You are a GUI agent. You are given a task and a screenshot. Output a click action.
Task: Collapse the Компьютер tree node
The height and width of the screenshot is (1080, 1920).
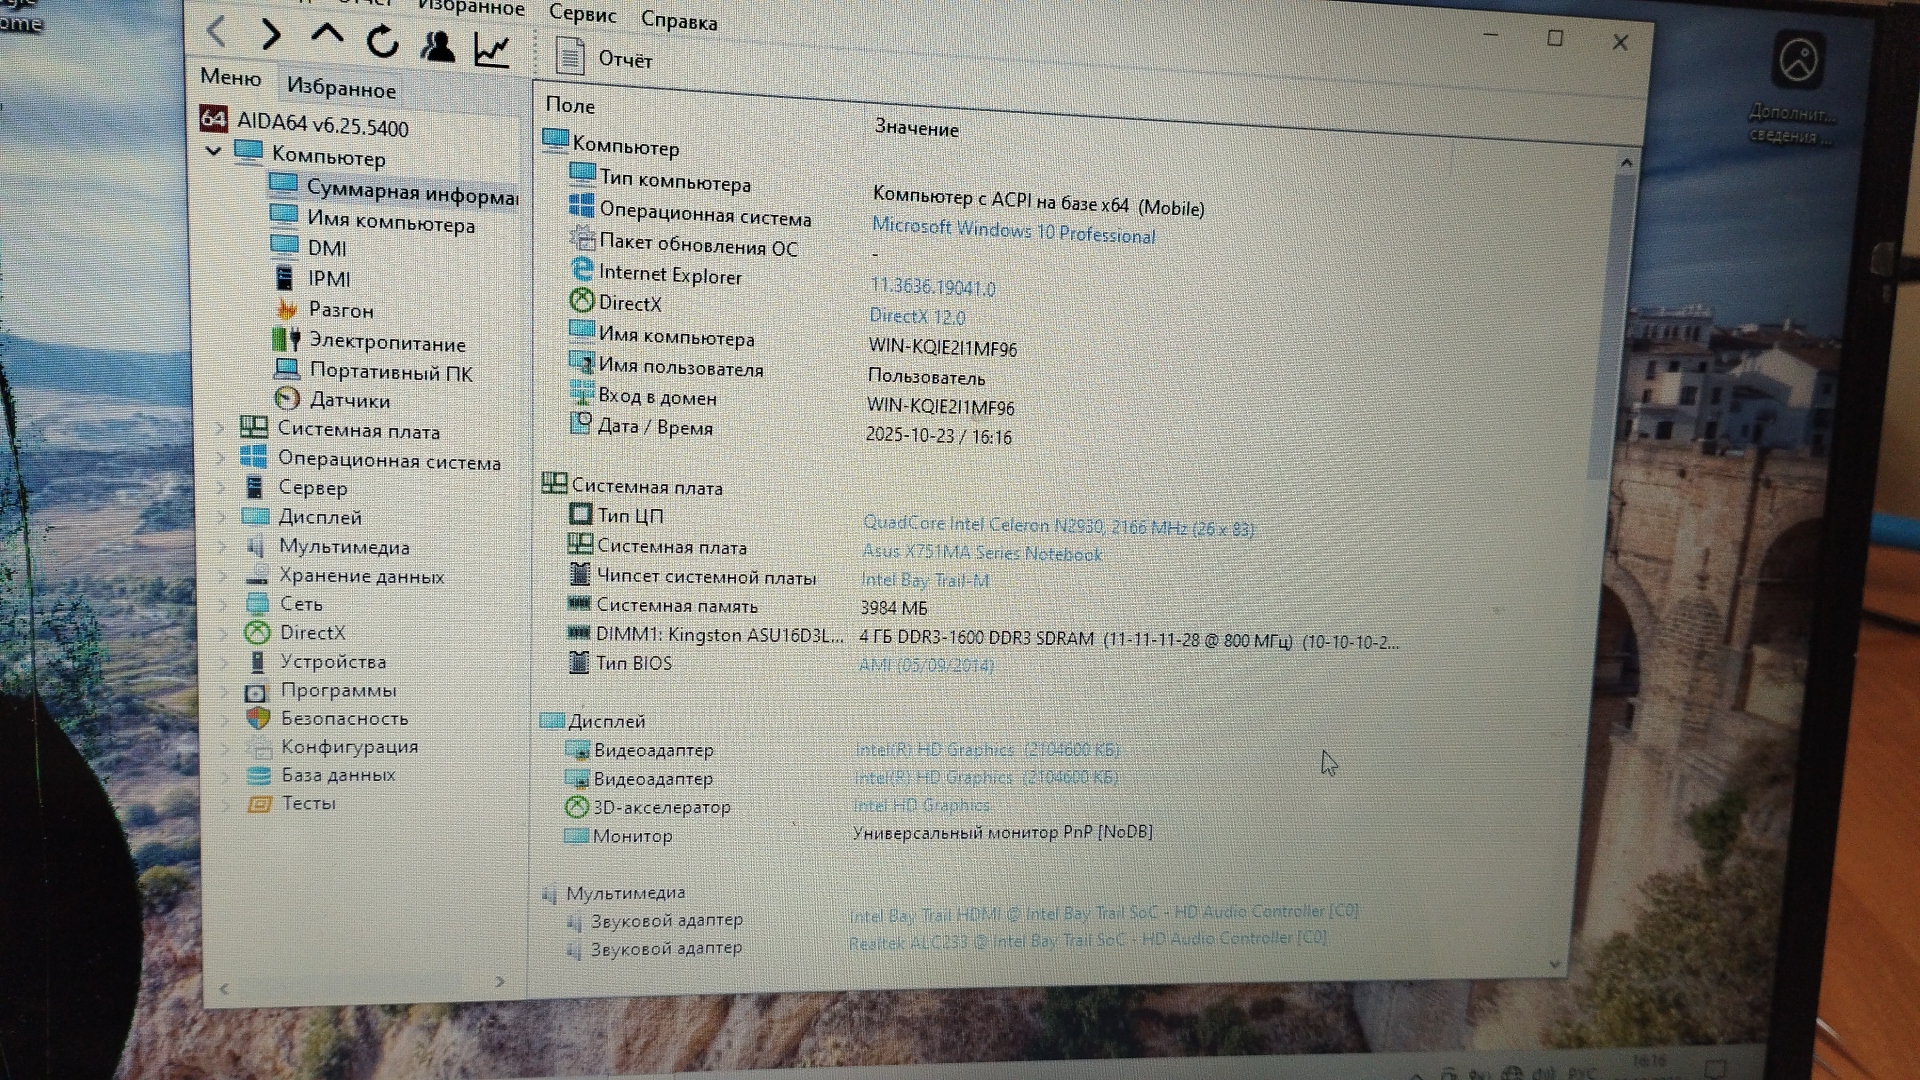(x=213, y=151)
